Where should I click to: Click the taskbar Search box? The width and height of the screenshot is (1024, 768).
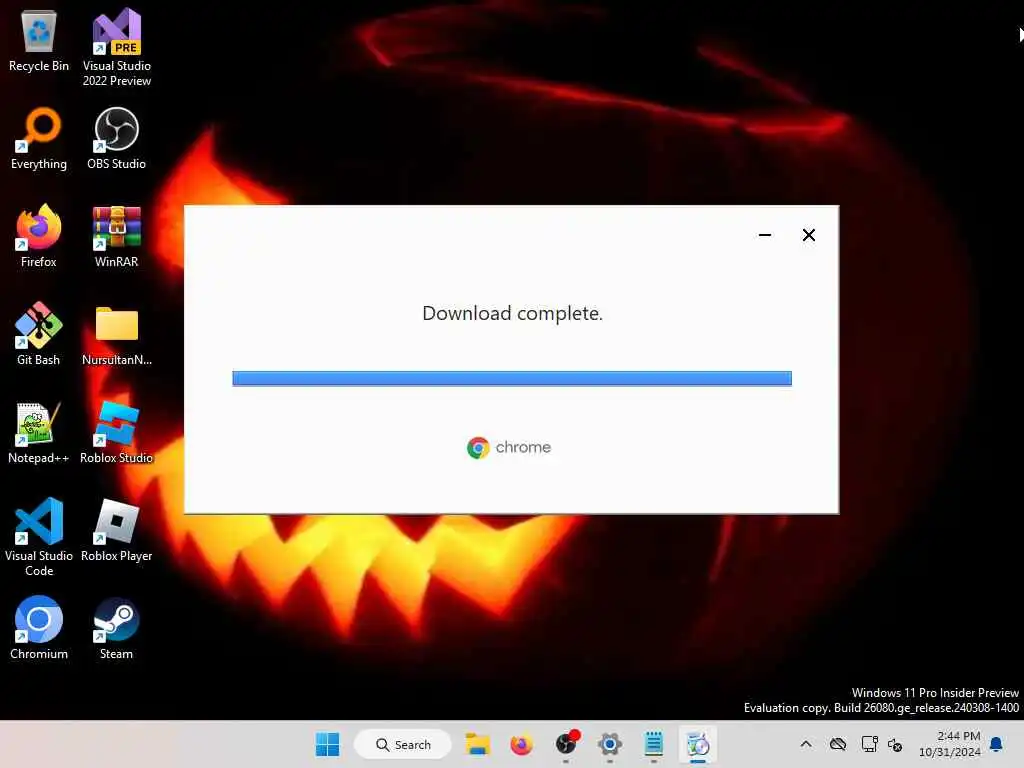coord(402,744)
